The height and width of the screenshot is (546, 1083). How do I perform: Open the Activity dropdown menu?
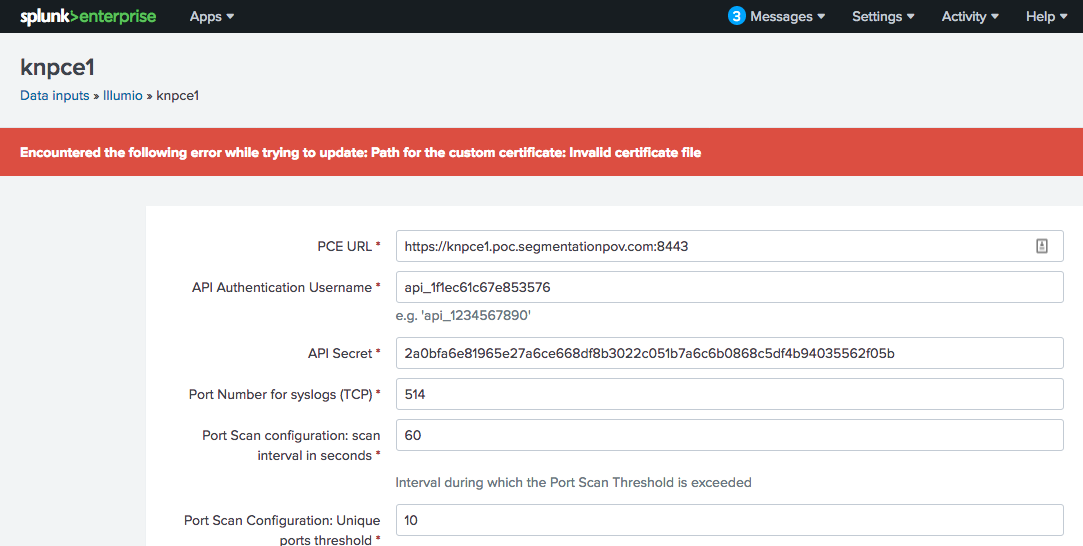click(970, 17)
